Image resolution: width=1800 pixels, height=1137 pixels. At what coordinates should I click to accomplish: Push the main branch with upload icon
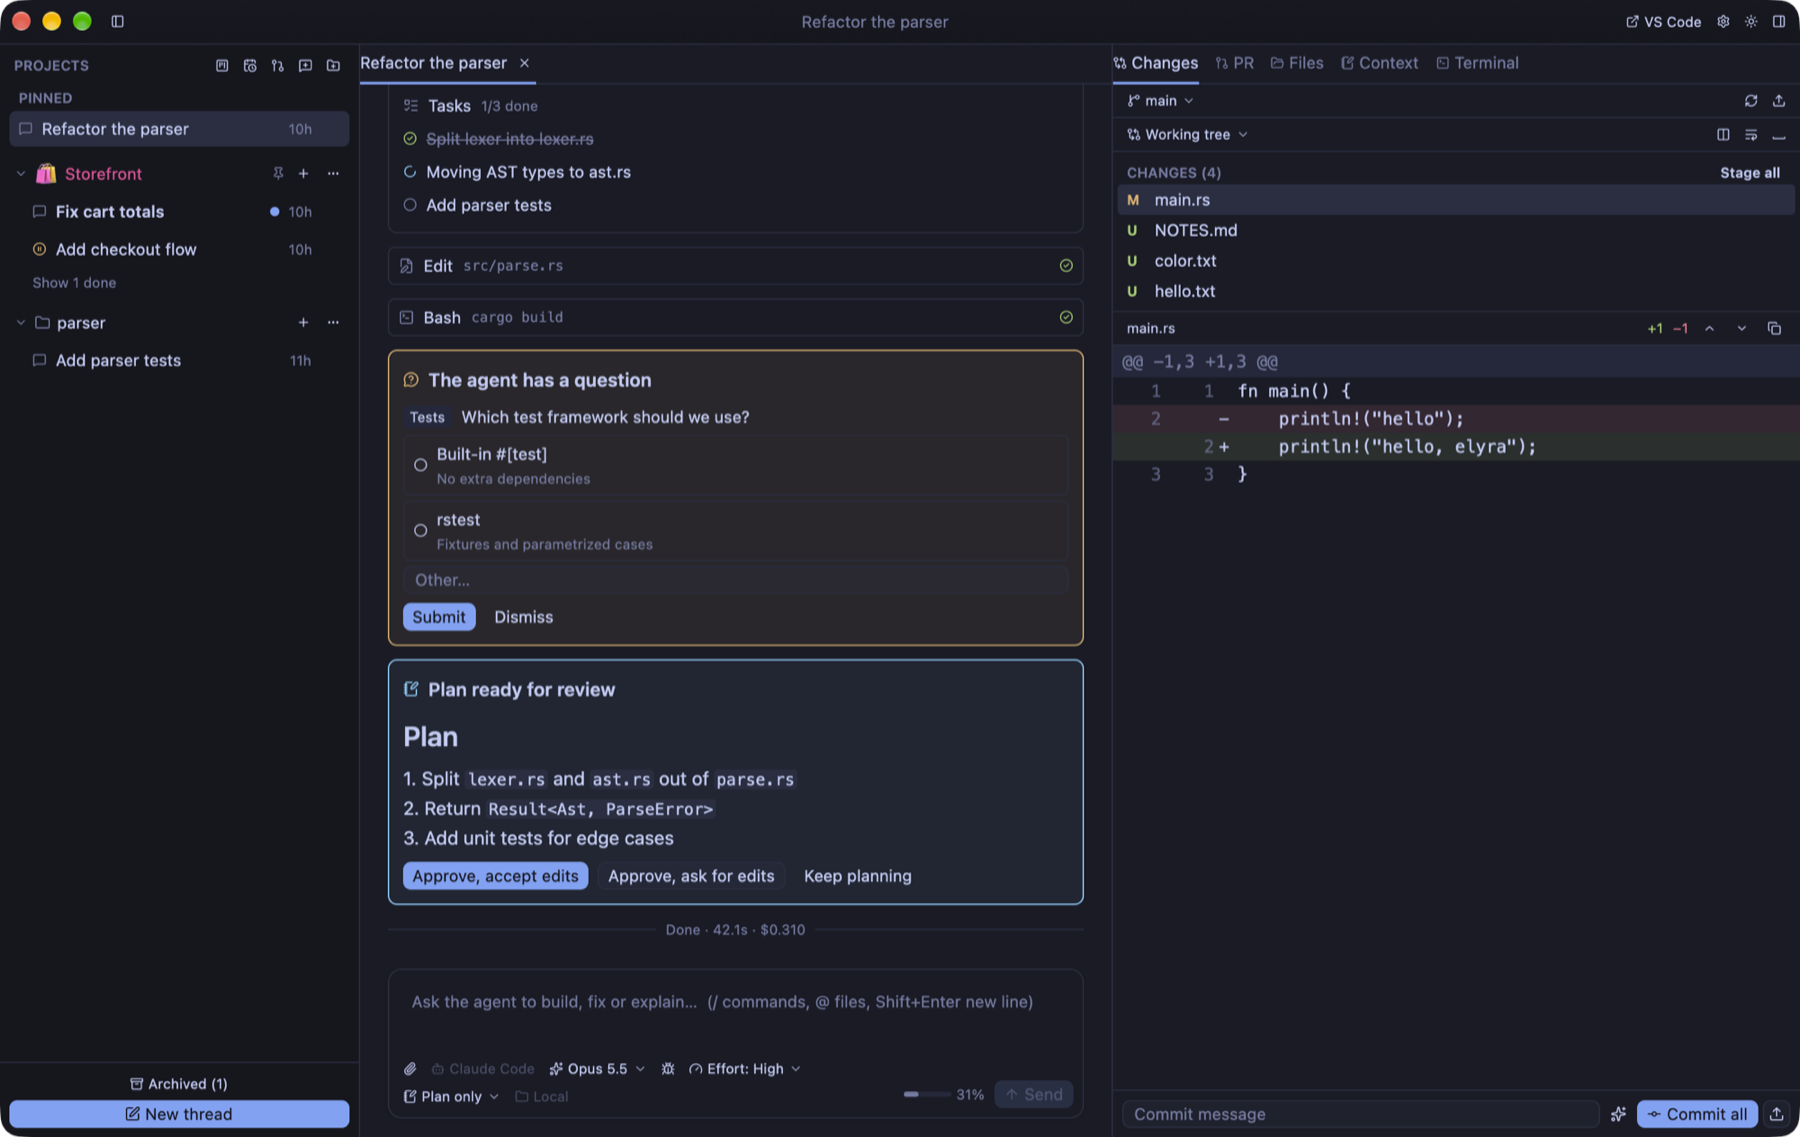coord(1779,101)
